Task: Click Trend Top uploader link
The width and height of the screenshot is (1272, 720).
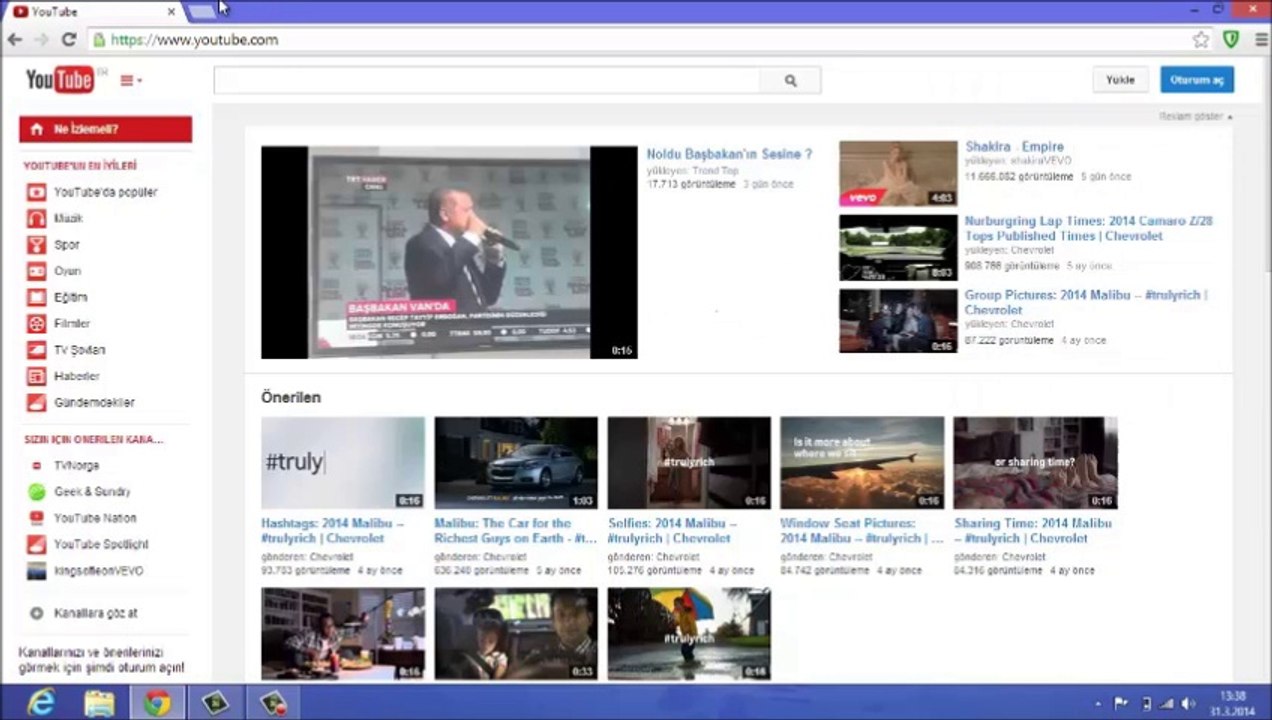Action: [715, 171]
